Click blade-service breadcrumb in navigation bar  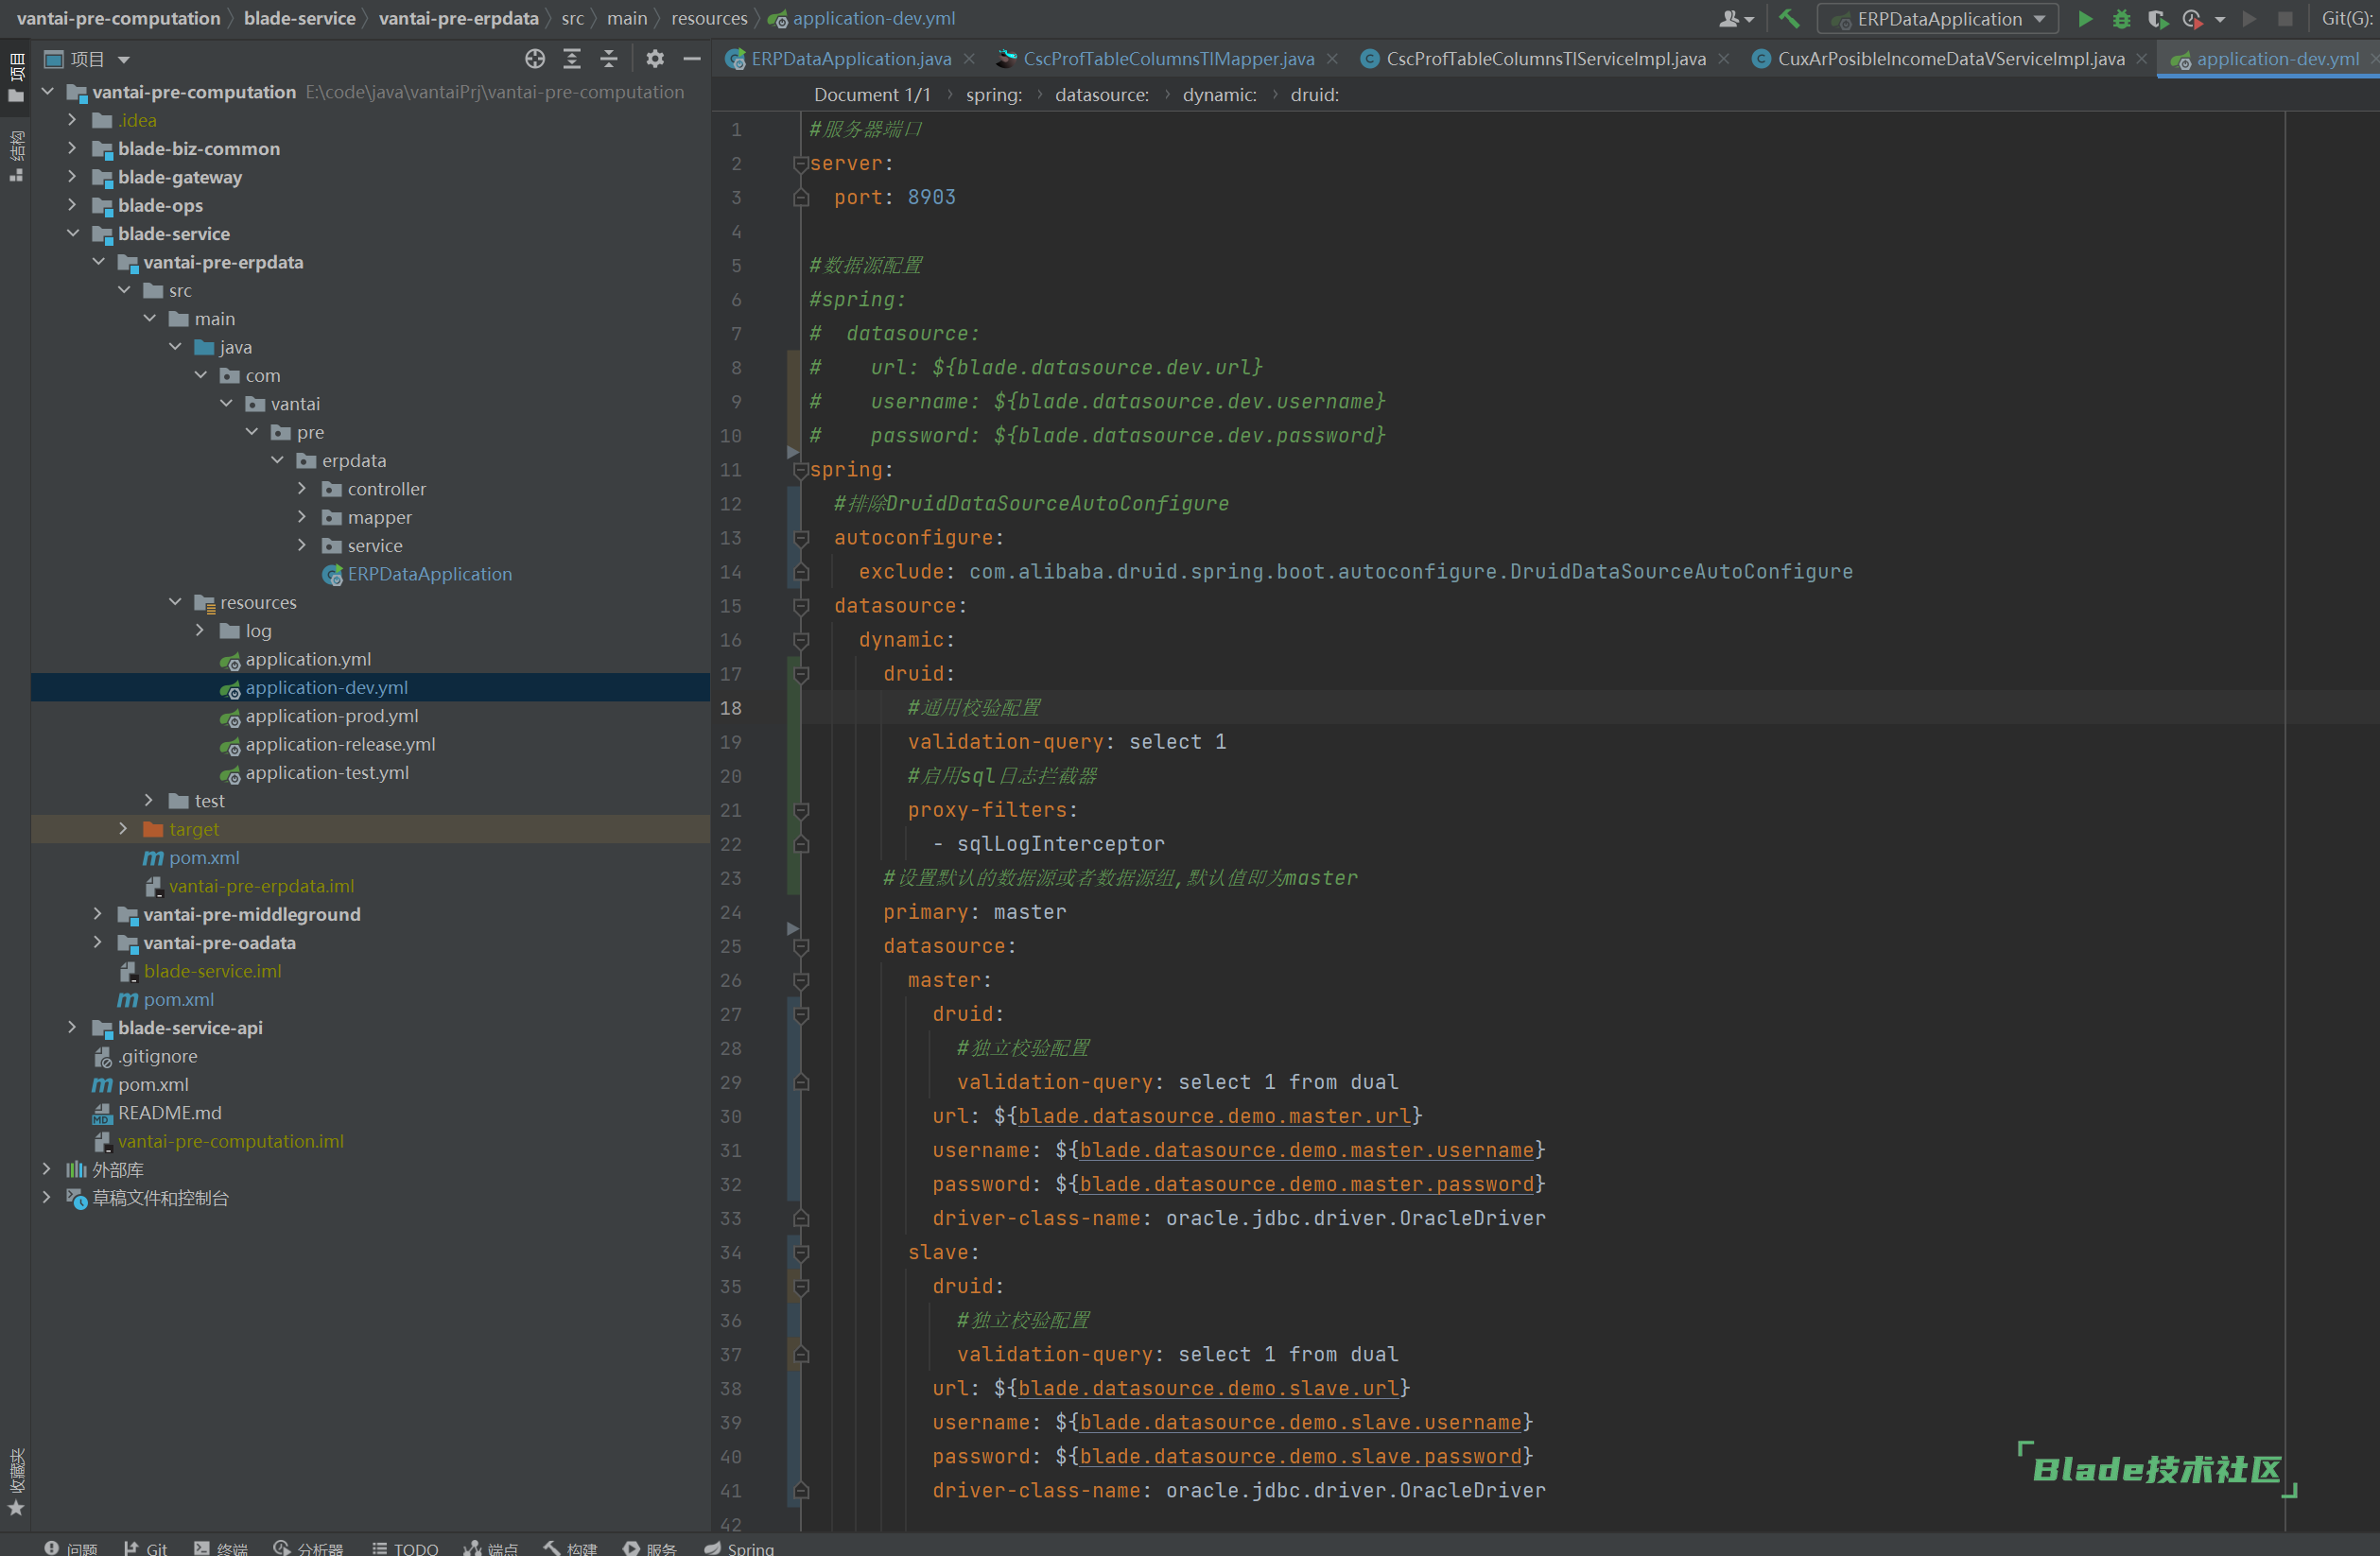click(x=299, y=18)
